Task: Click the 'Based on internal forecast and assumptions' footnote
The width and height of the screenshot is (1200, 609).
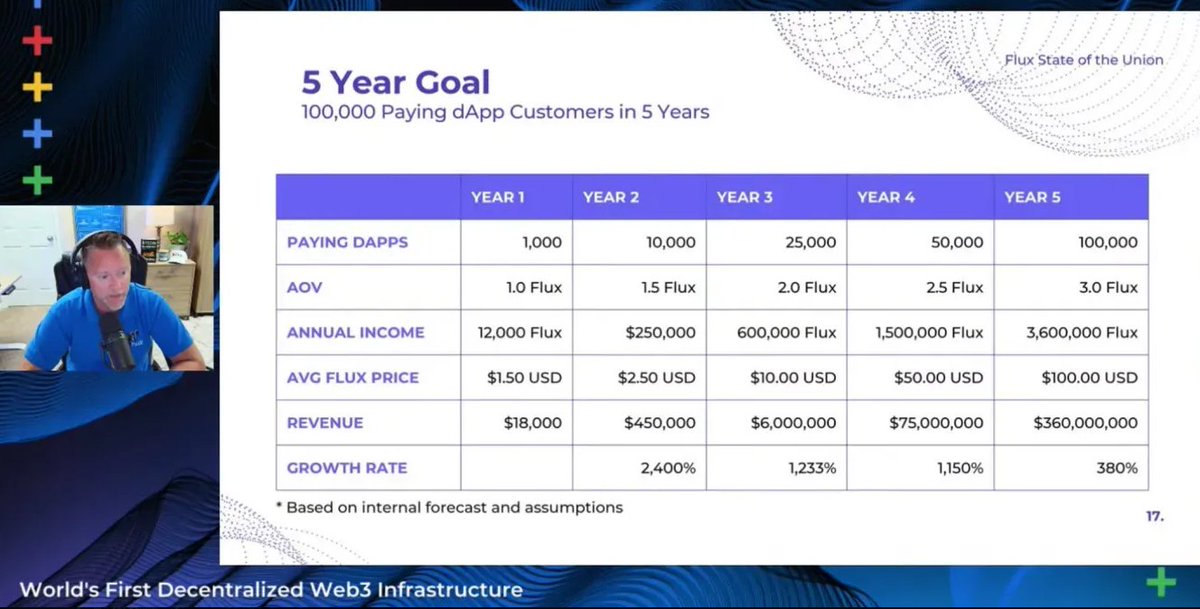Action: click(449, 507)
